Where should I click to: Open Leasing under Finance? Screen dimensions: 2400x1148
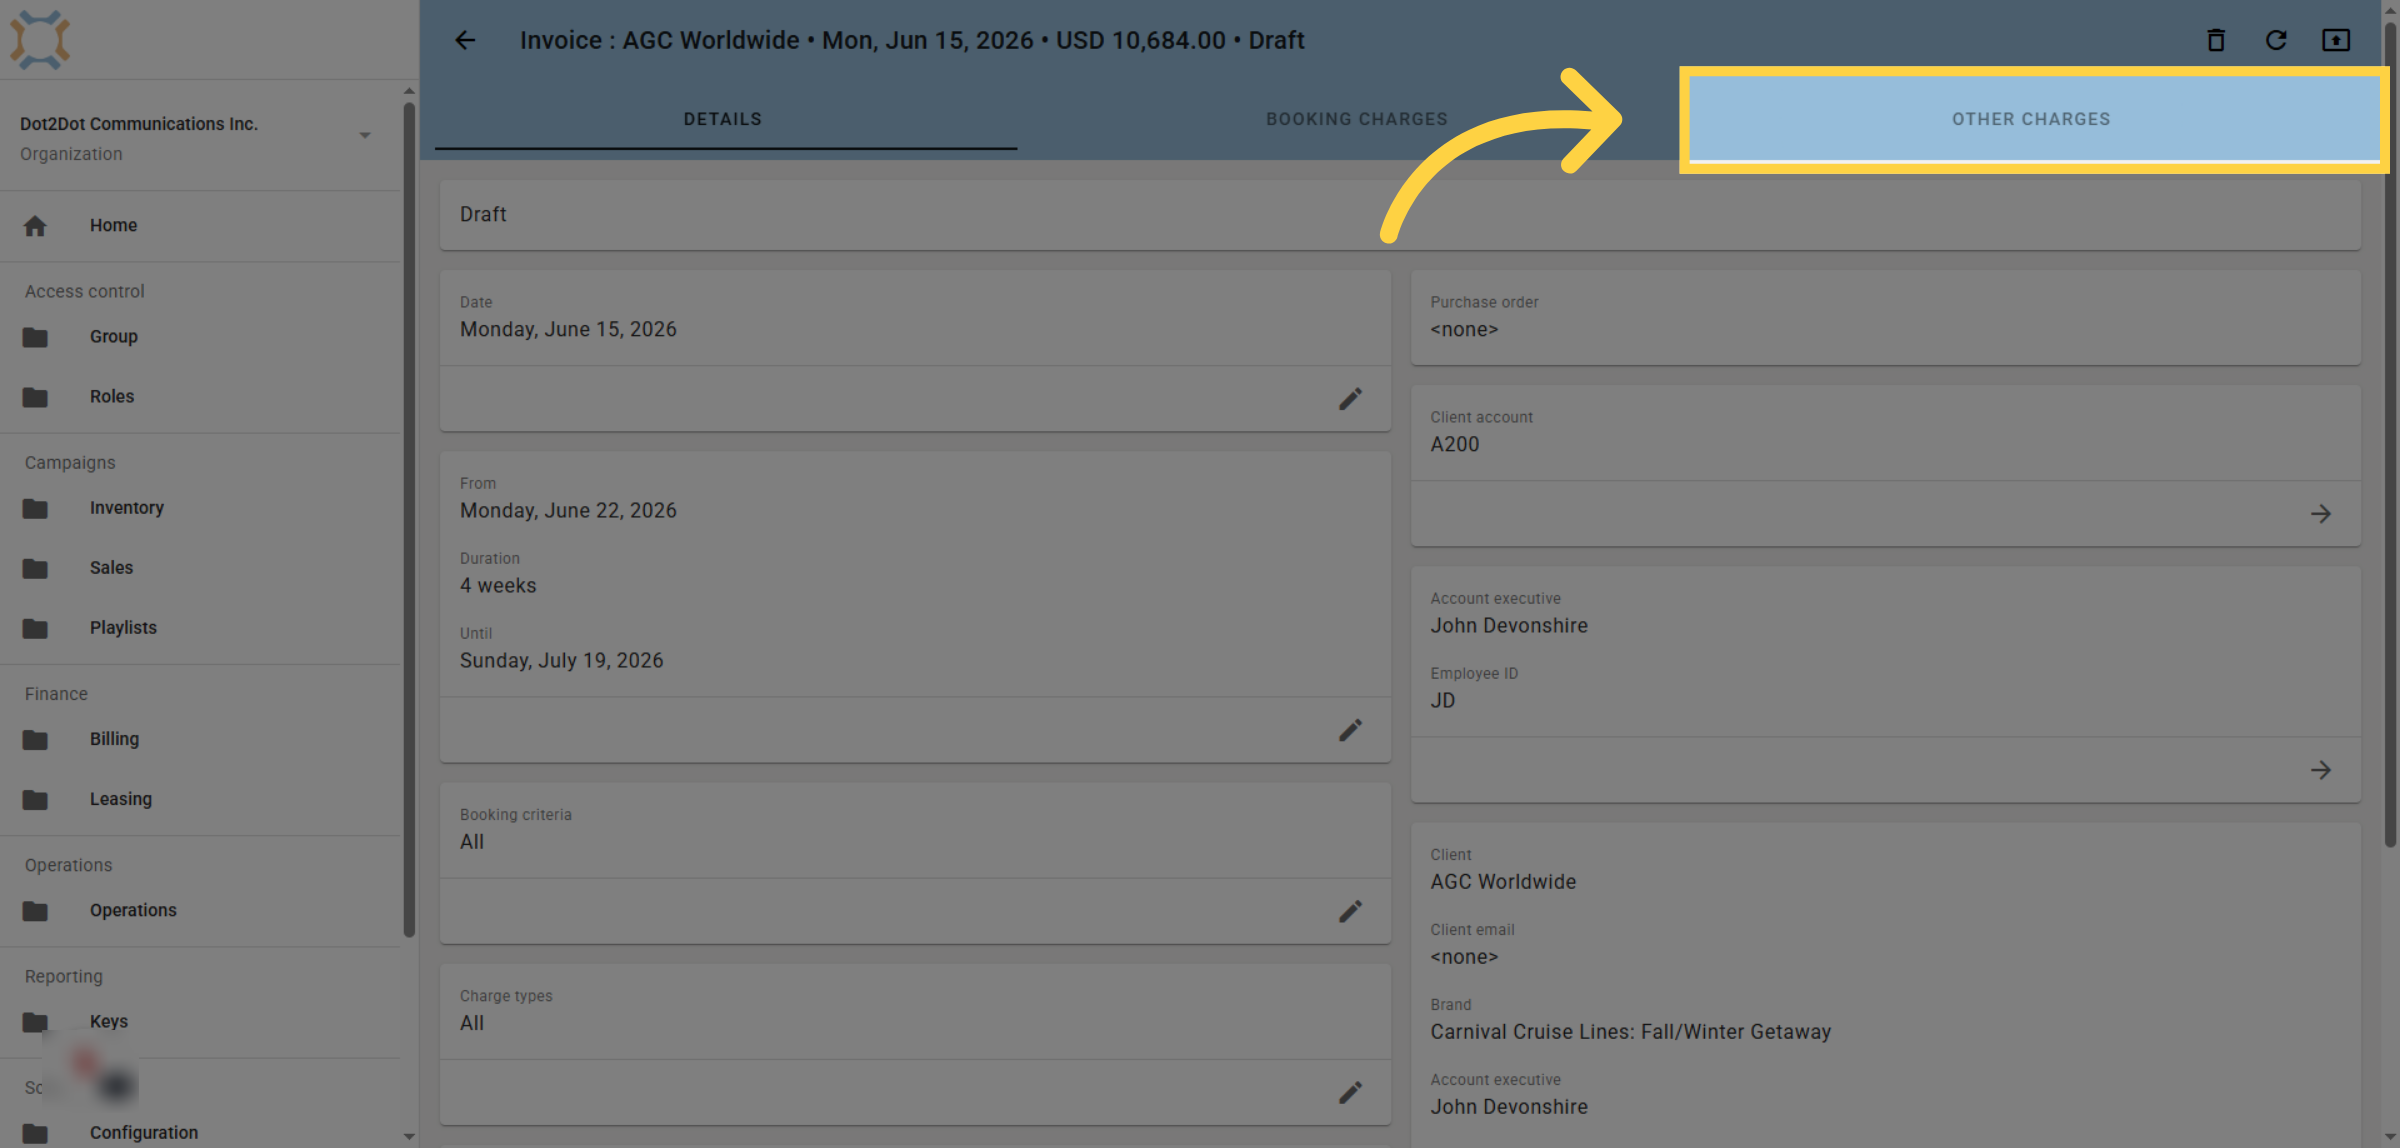tap(120, 799)
